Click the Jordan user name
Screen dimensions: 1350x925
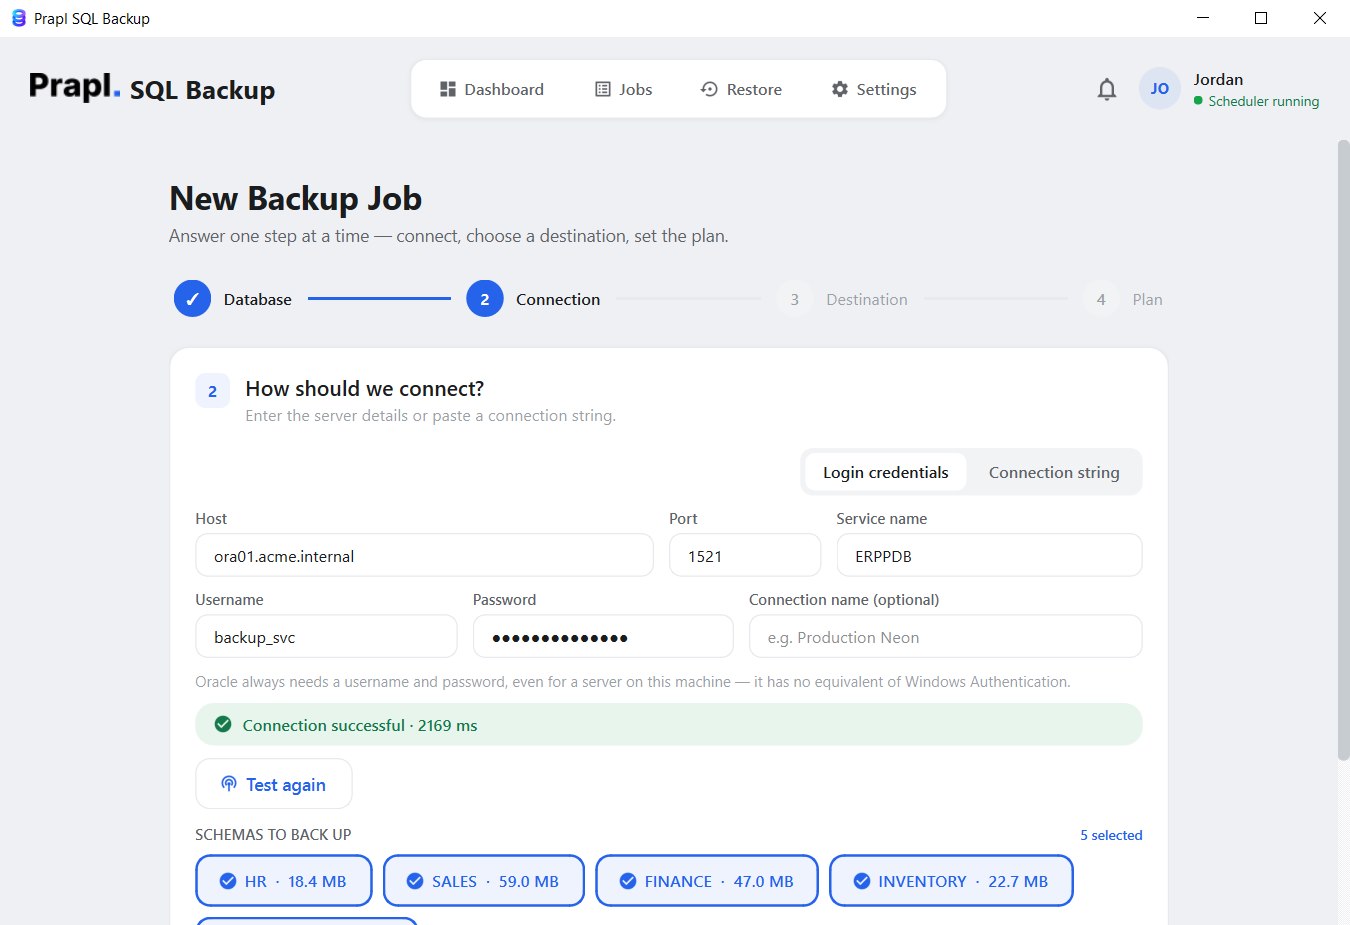1218,79
